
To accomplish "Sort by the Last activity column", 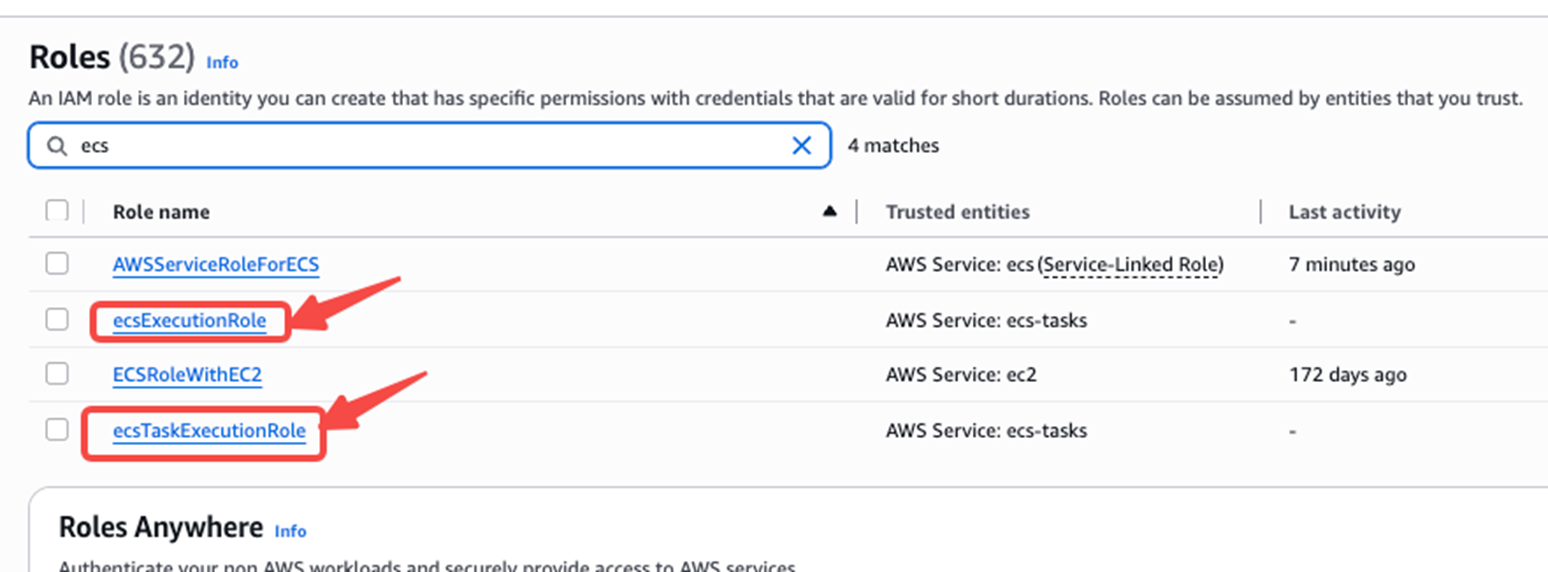I will (x=1344, y=212).
